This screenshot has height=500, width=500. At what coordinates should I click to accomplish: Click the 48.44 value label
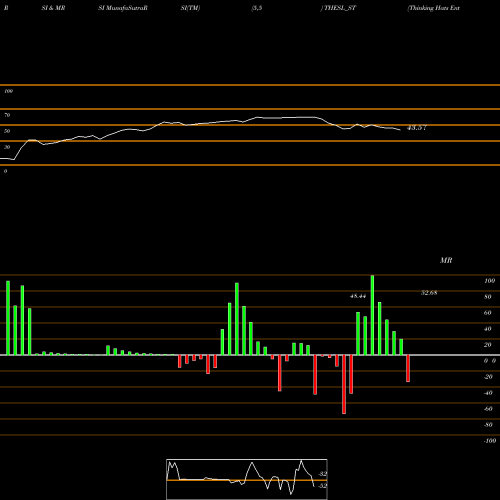[x=358, y=296]
